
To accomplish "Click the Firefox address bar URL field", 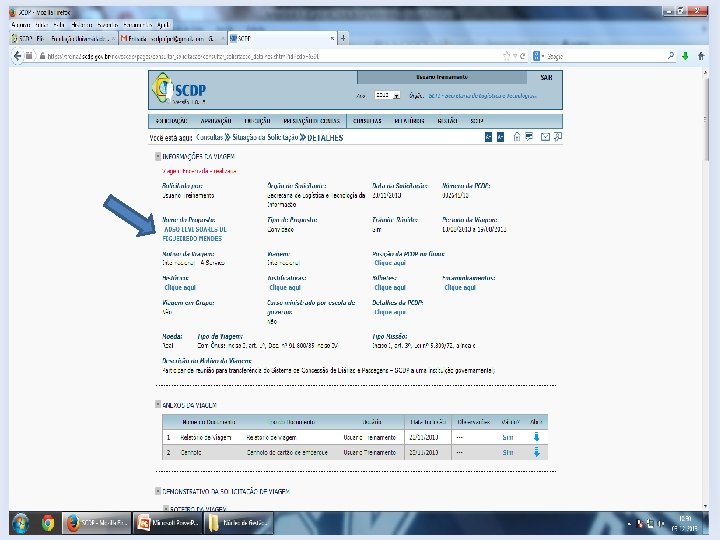I will coord(271,56).
